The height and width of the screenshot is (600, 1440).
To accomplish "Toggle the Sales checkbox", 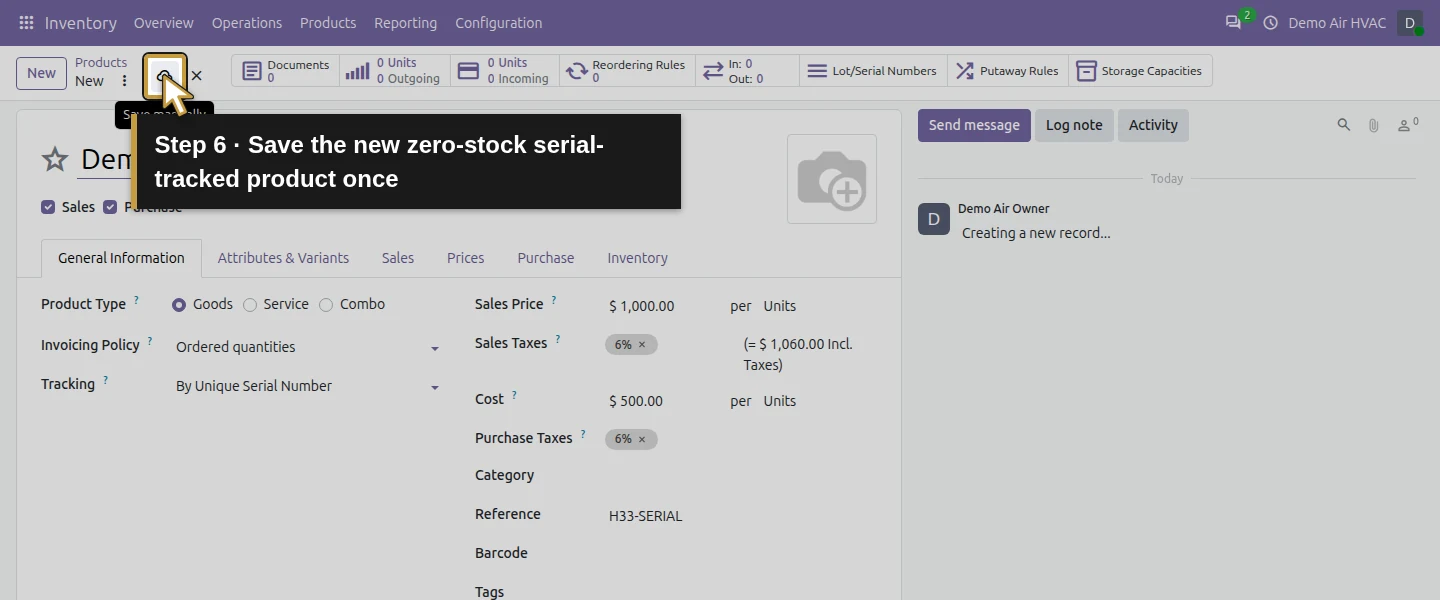I will coord(48,207).
